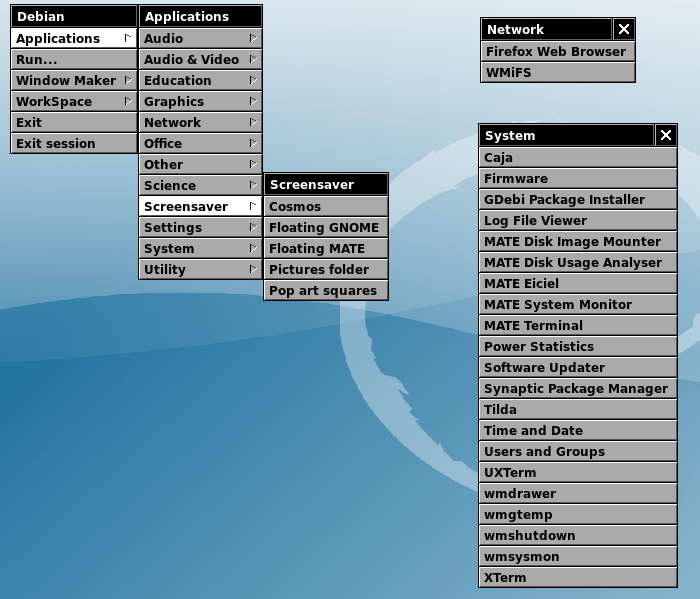Open the WorkSpace submenu
Image resolution: width=700 pixels, height=599 pixels.
pos(74,101)
